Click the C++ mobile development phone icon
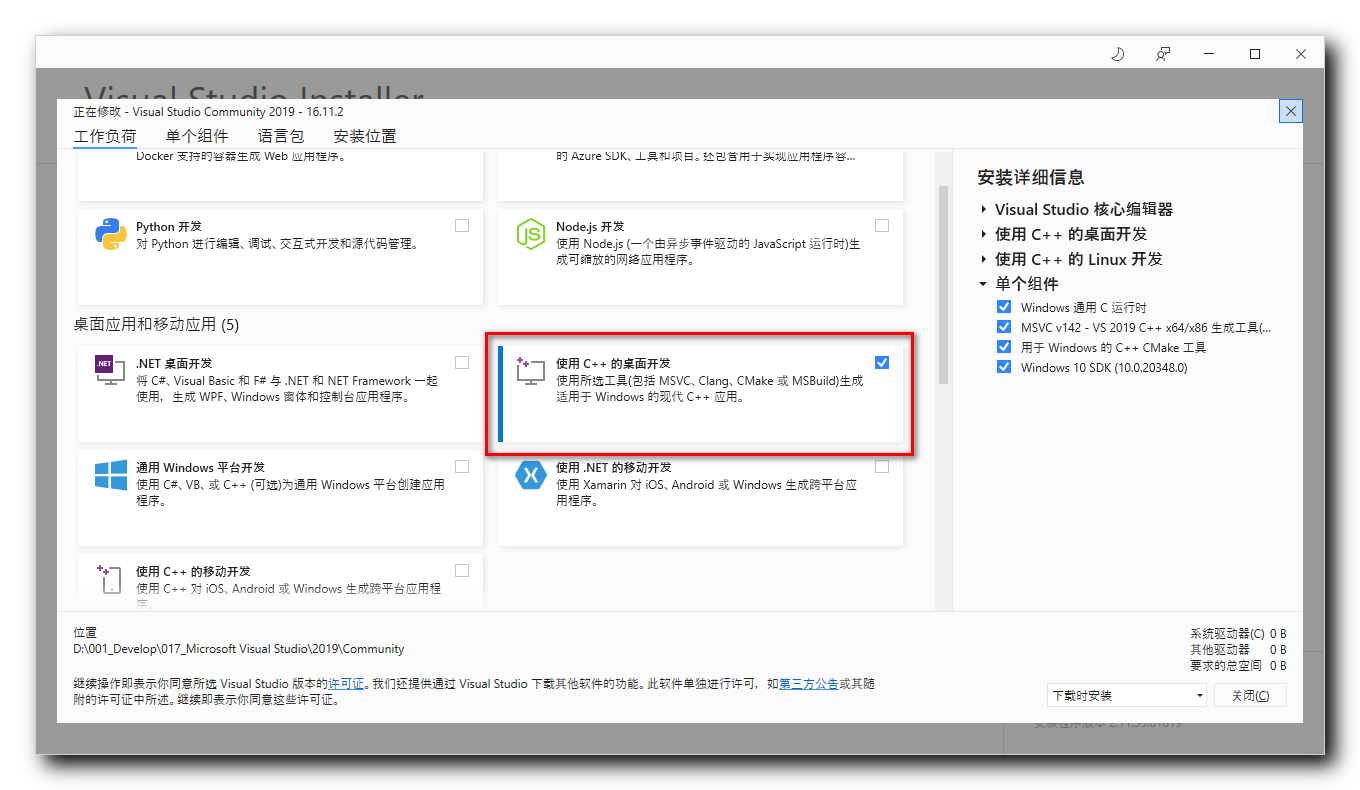The image size is (1360, 790). click(x=108, y=580)
